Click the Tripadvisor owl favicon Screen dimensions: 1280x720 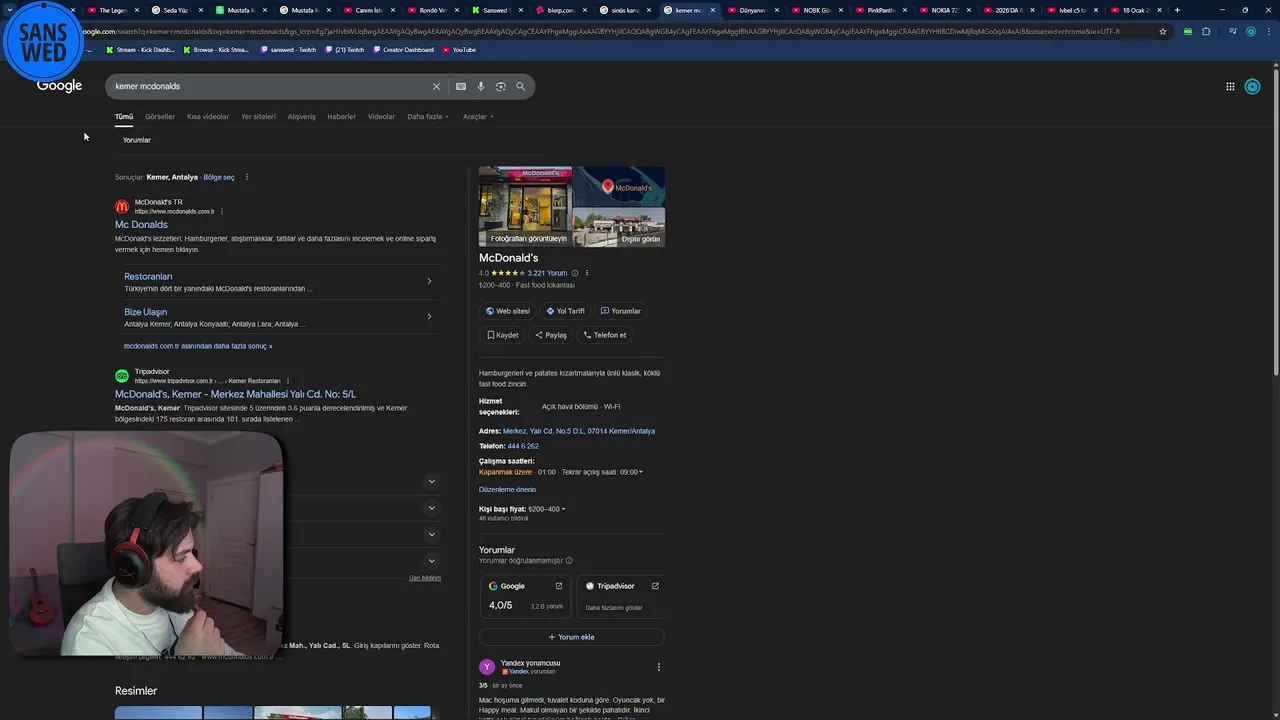pos(122,376)
